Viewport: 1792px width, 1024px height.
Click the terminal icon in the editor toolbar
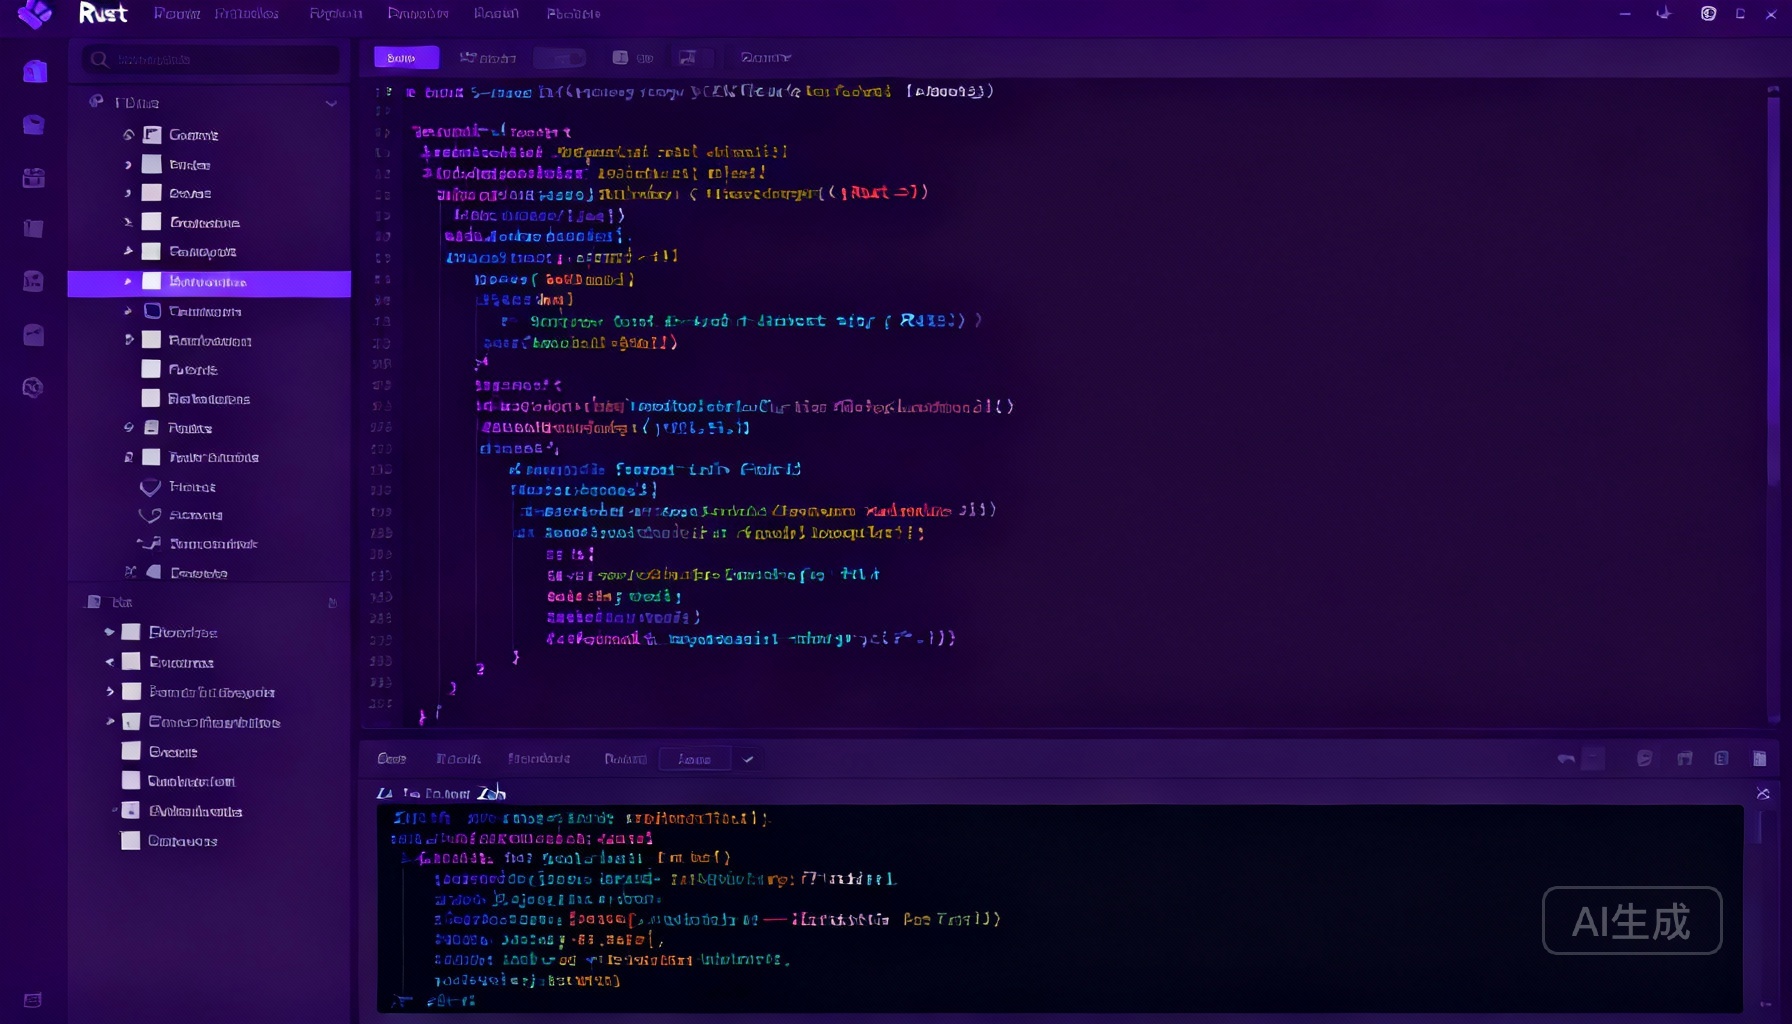[621, 58]
